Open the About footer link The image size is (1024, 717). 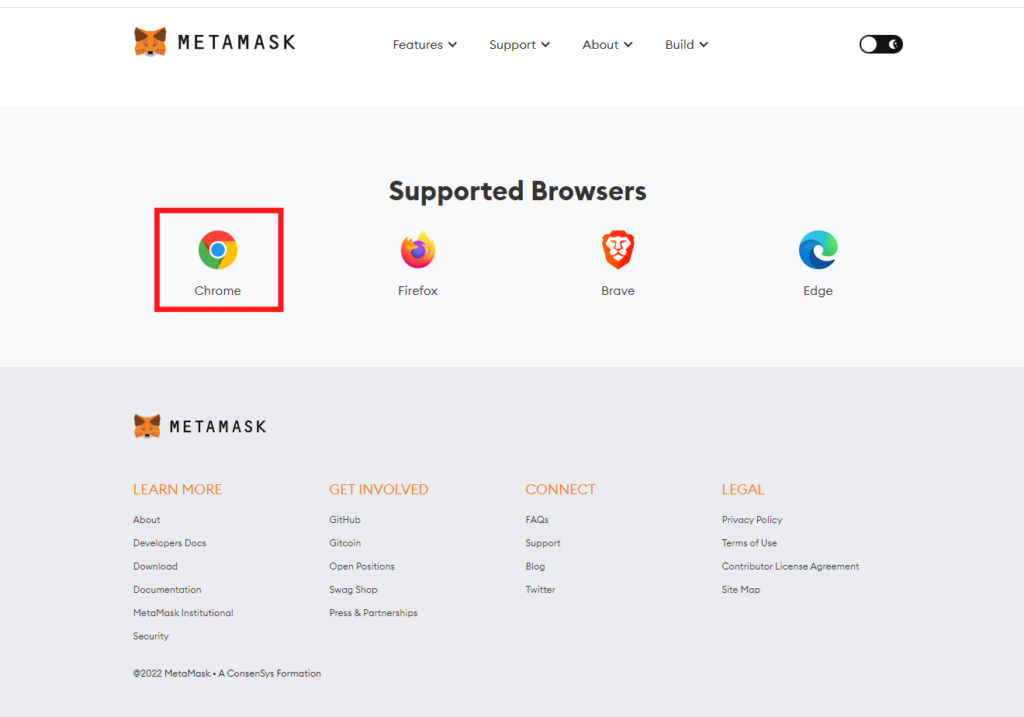pos(146,520)
